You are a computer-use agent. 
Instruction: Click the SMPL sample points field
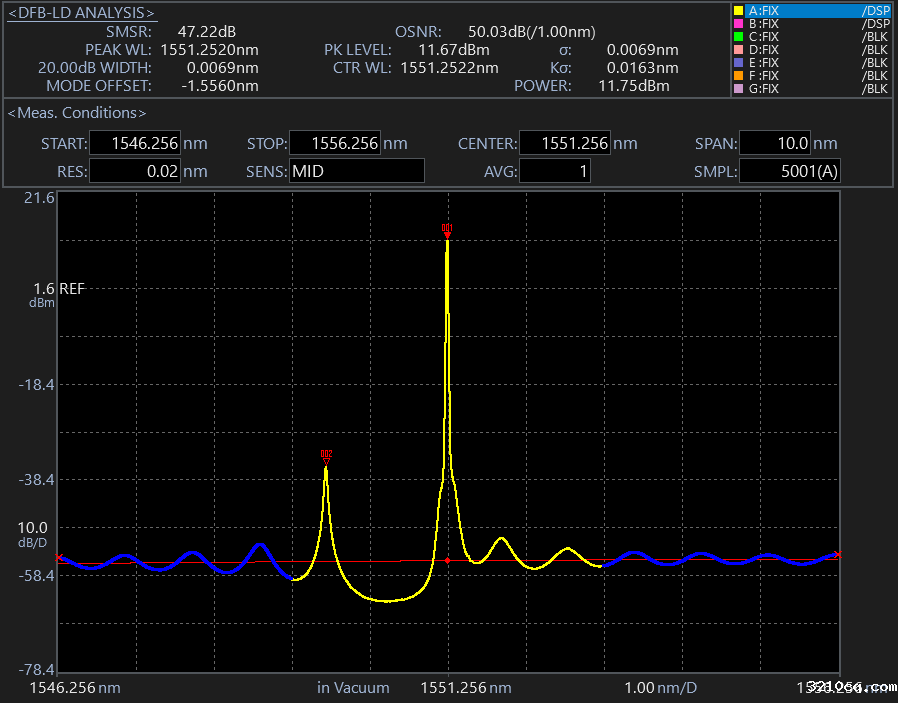coord(790,171)
